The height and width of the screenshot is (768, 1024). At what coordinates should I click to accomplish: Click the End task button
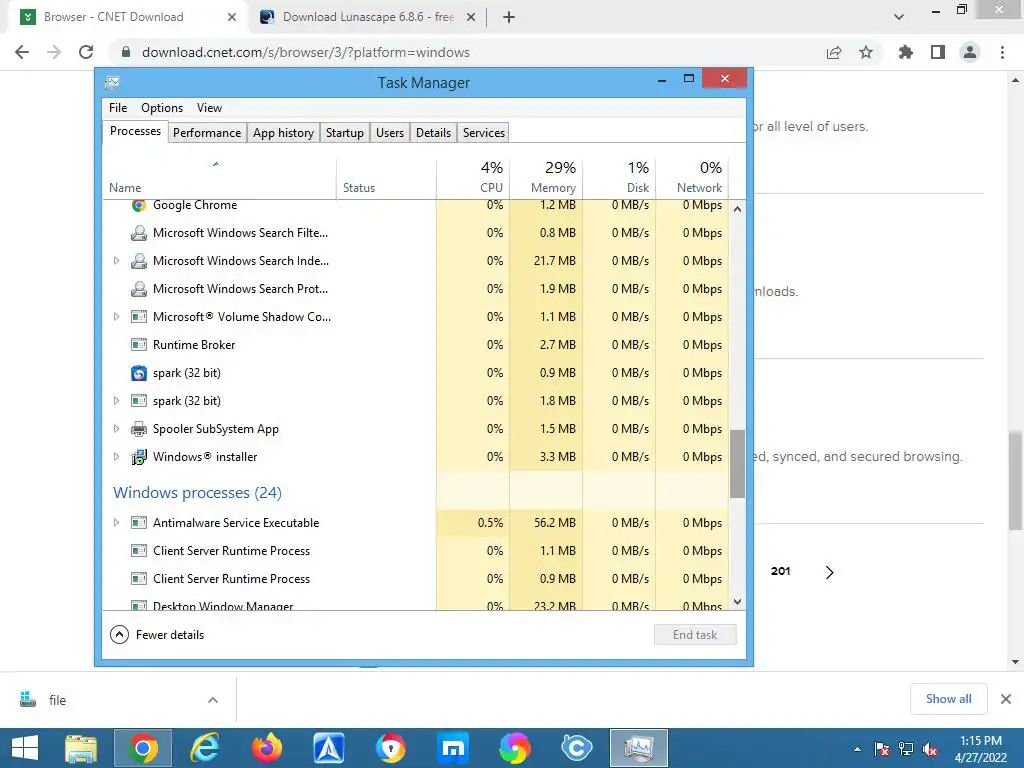[695, 635]
